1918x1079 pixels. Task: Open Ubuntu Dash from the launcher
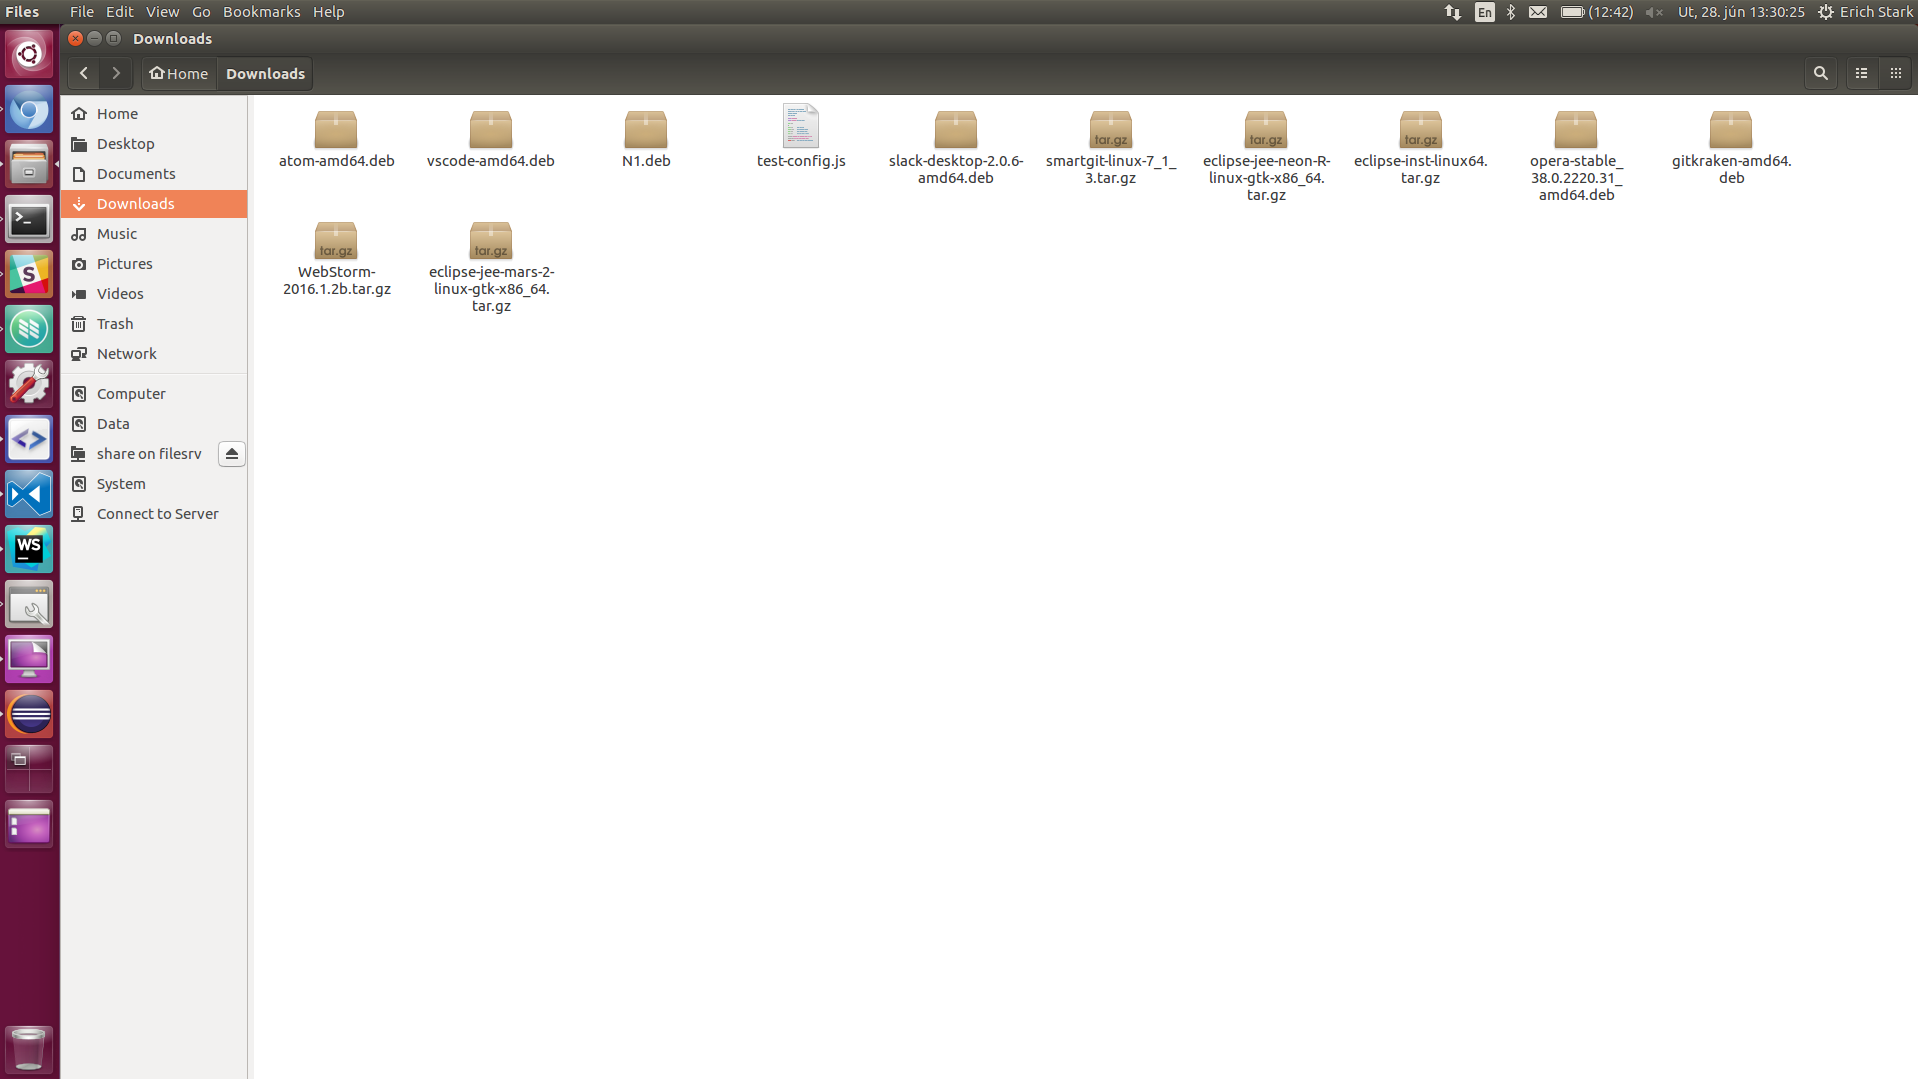[29, 54]
